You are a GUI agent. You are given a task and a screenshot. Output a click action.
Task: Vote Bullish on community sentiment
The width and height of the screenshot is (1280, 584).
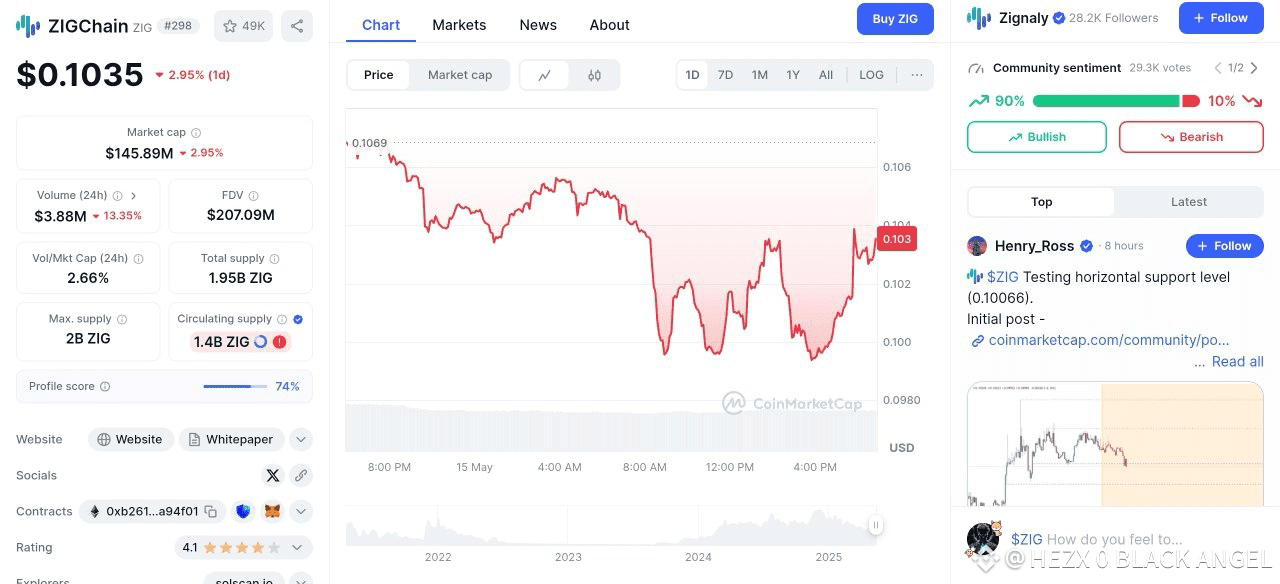[x=1037, y=137]
